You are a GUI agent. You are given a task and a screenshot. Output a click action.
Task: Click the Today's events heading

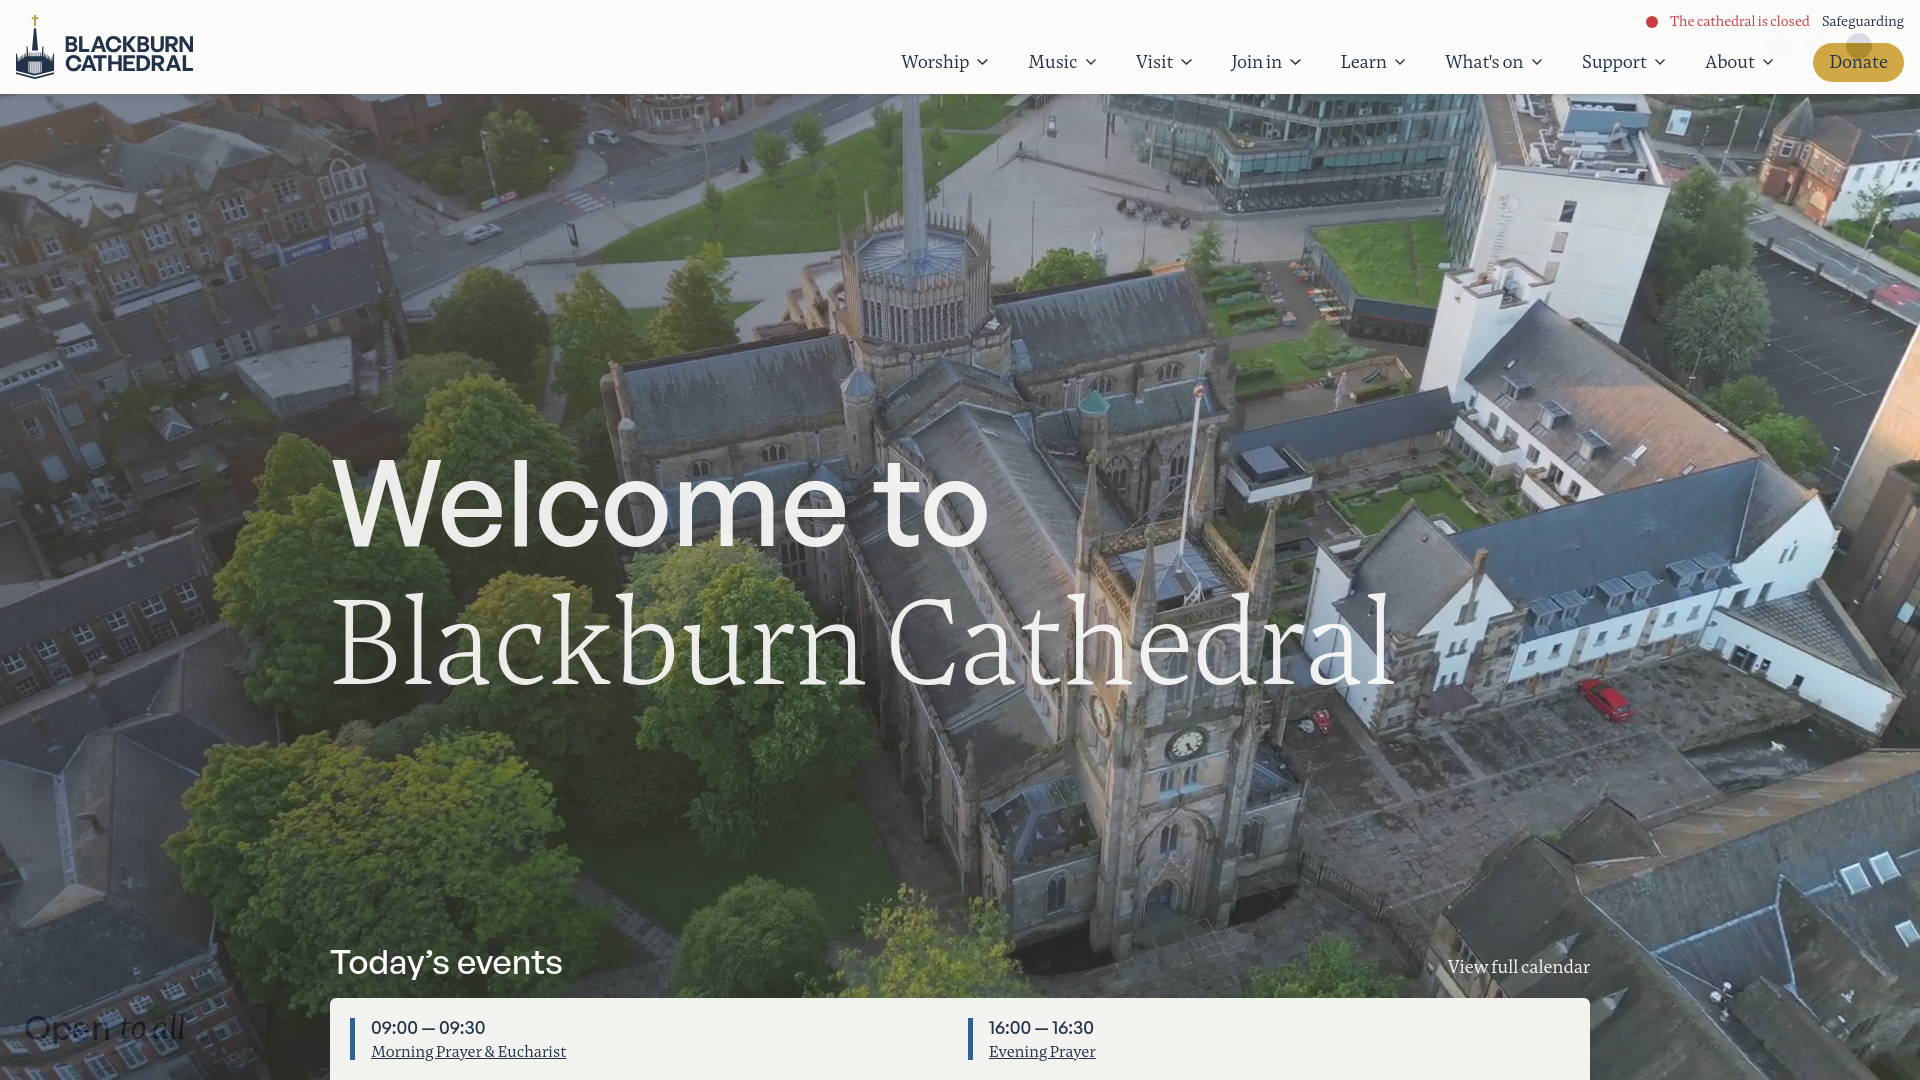click(x=446, y=962)
